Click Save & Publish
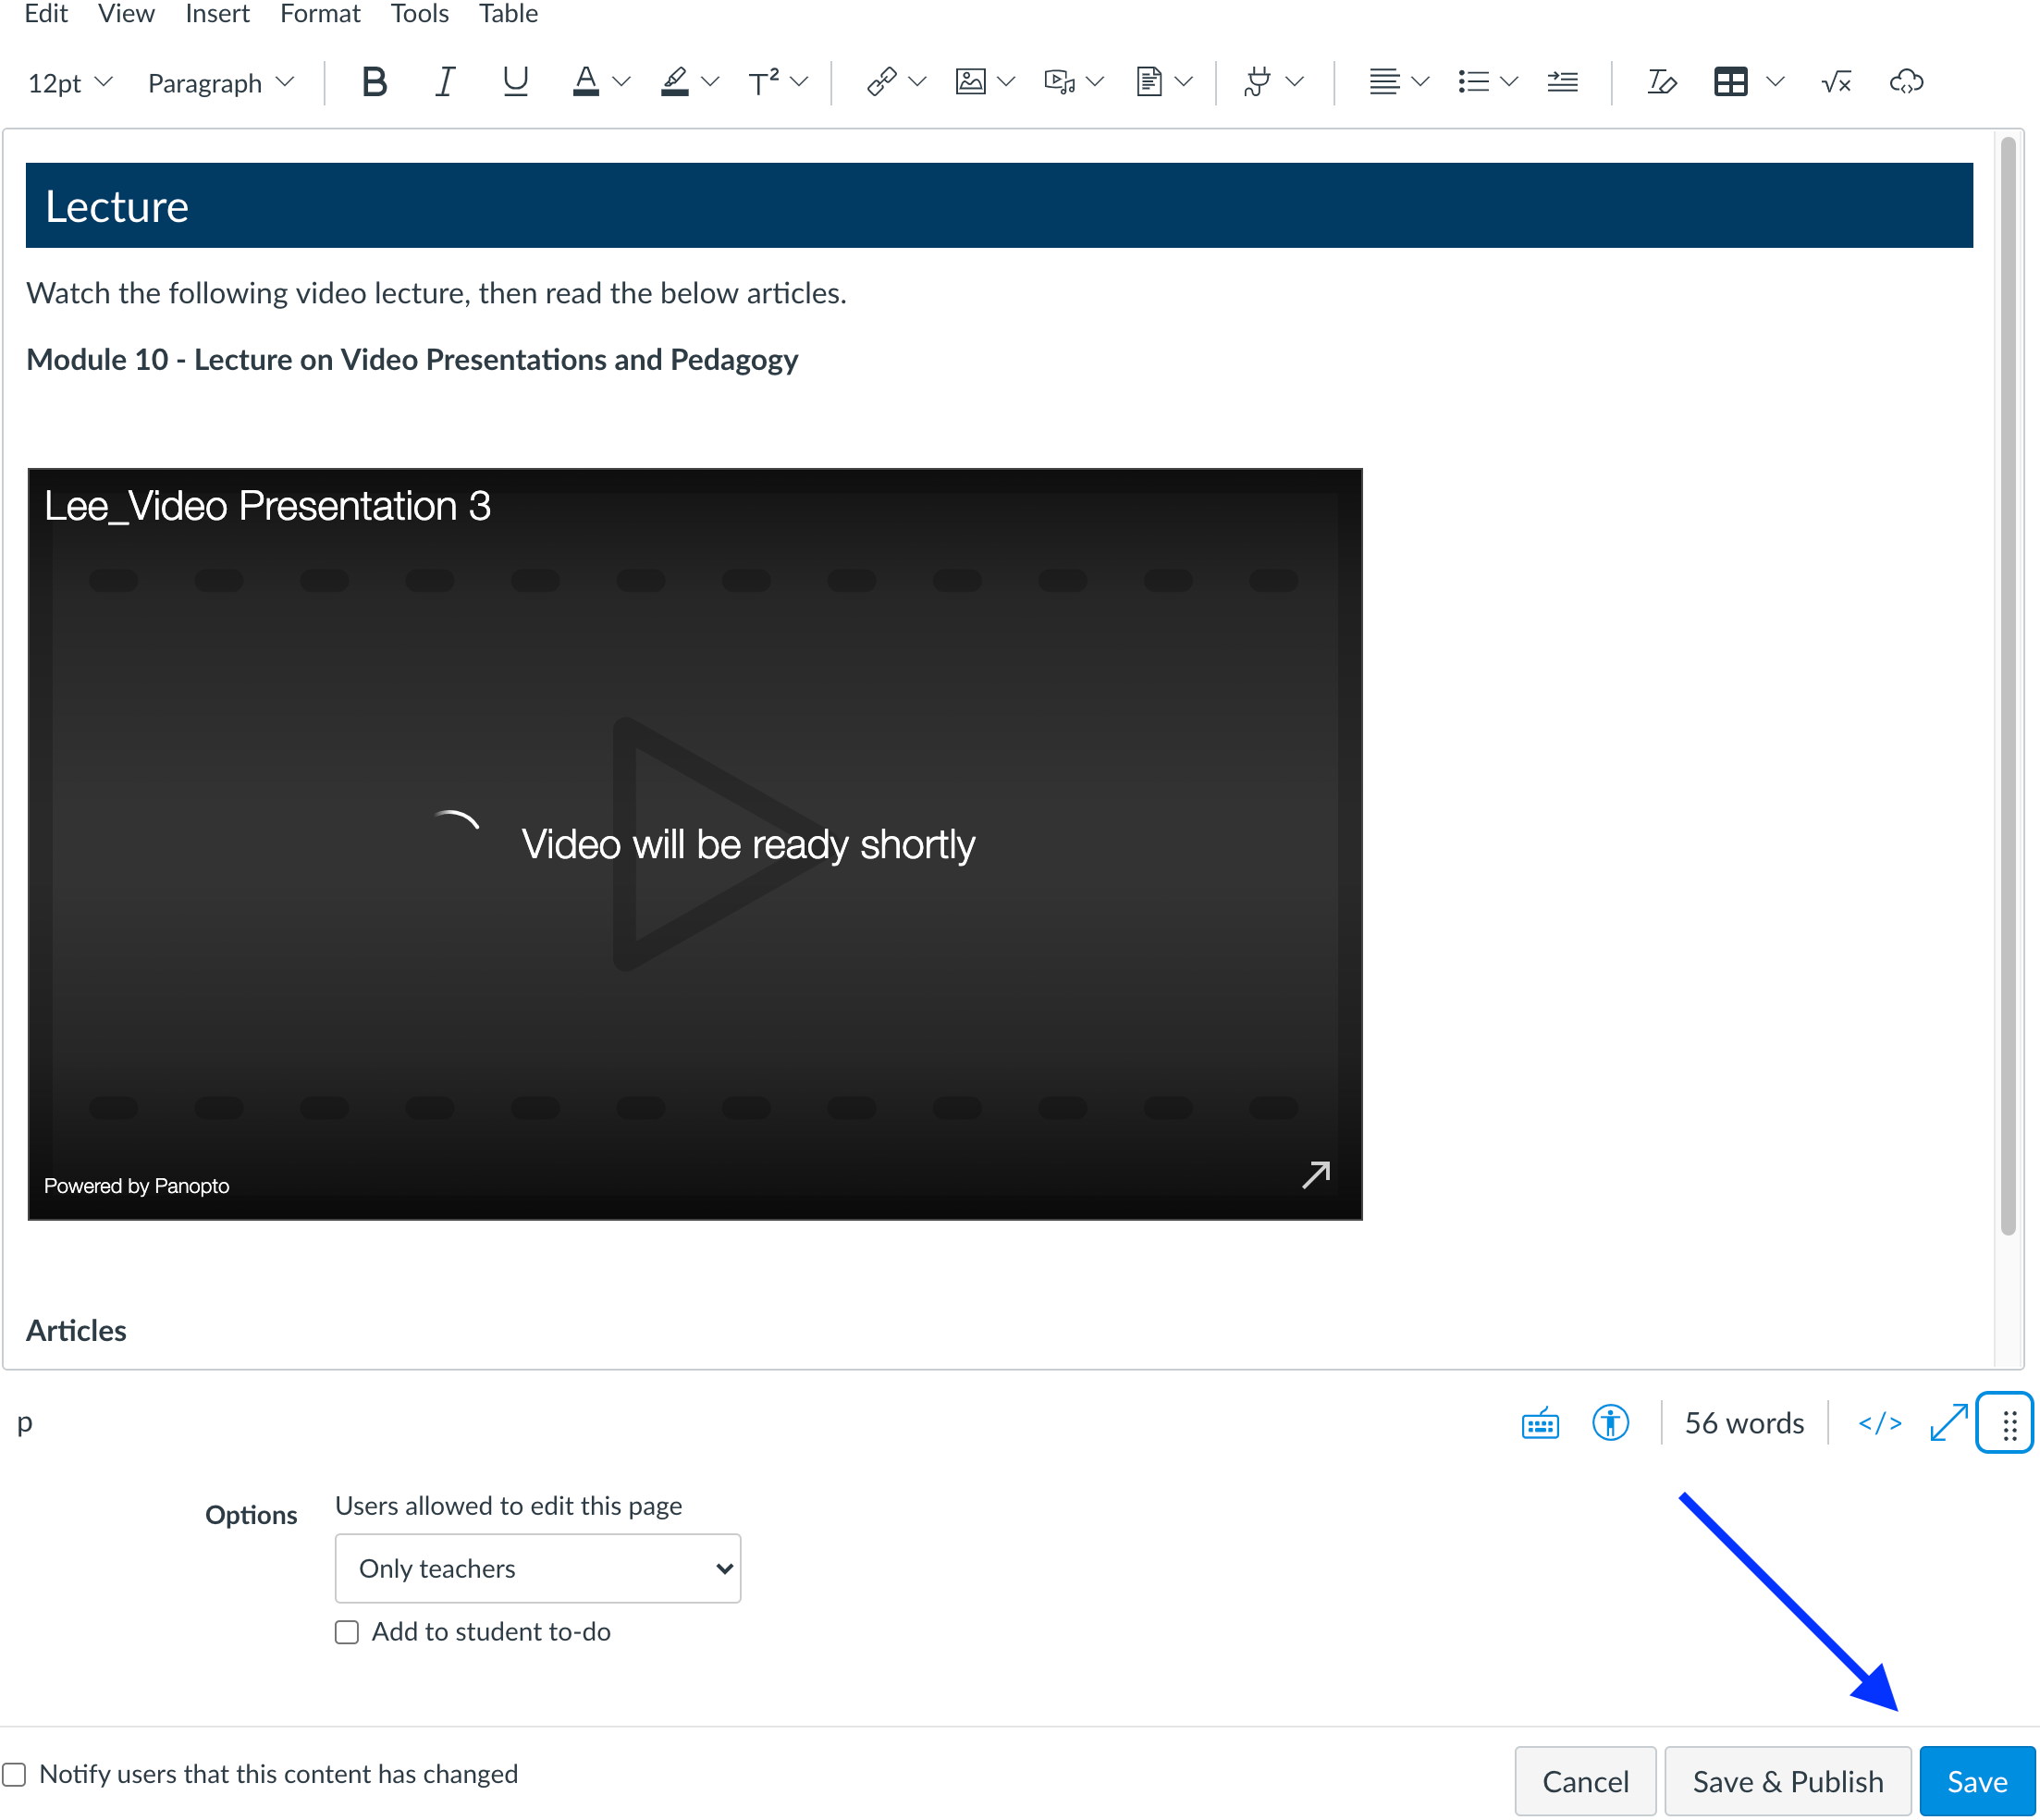2040x1820 pixels. (x=1787, y=1781)
